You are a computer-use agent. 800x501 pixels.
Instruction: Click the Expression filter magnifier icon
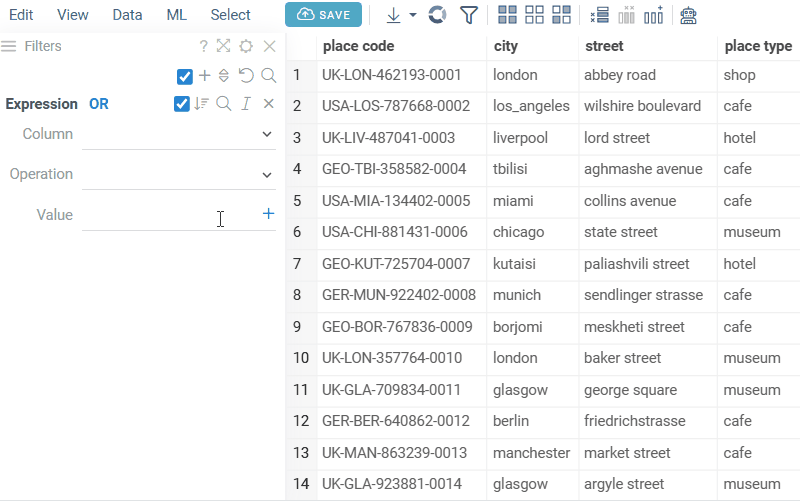point(223,104)
